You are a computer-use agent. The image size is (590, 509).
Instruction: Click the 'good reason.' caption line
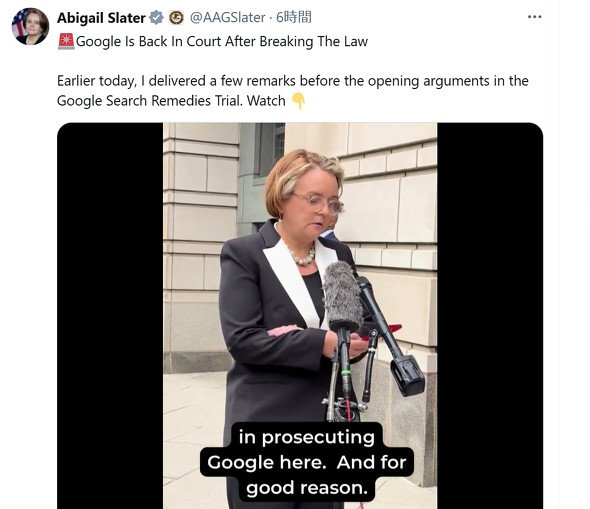click(307, 488)
